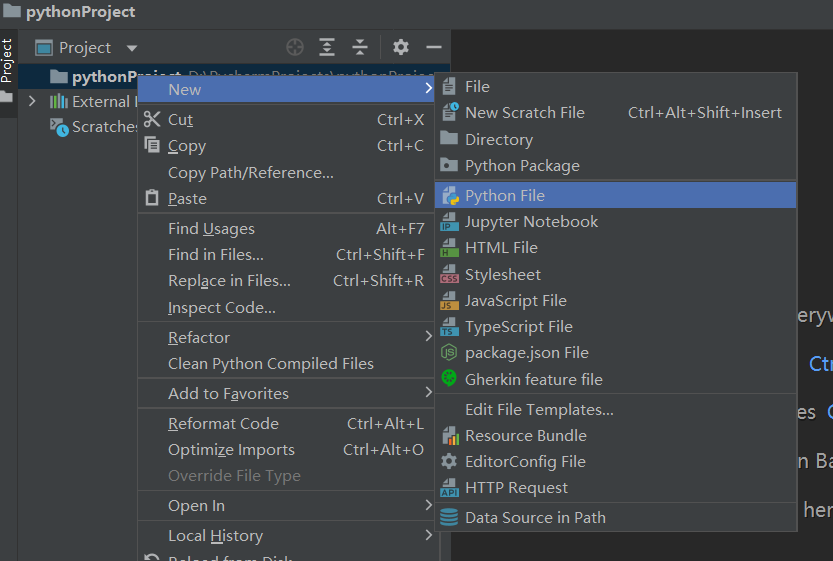833x561 pixels.
Task: Hide the Project panel with minus icon
Action: pos(434,47)
